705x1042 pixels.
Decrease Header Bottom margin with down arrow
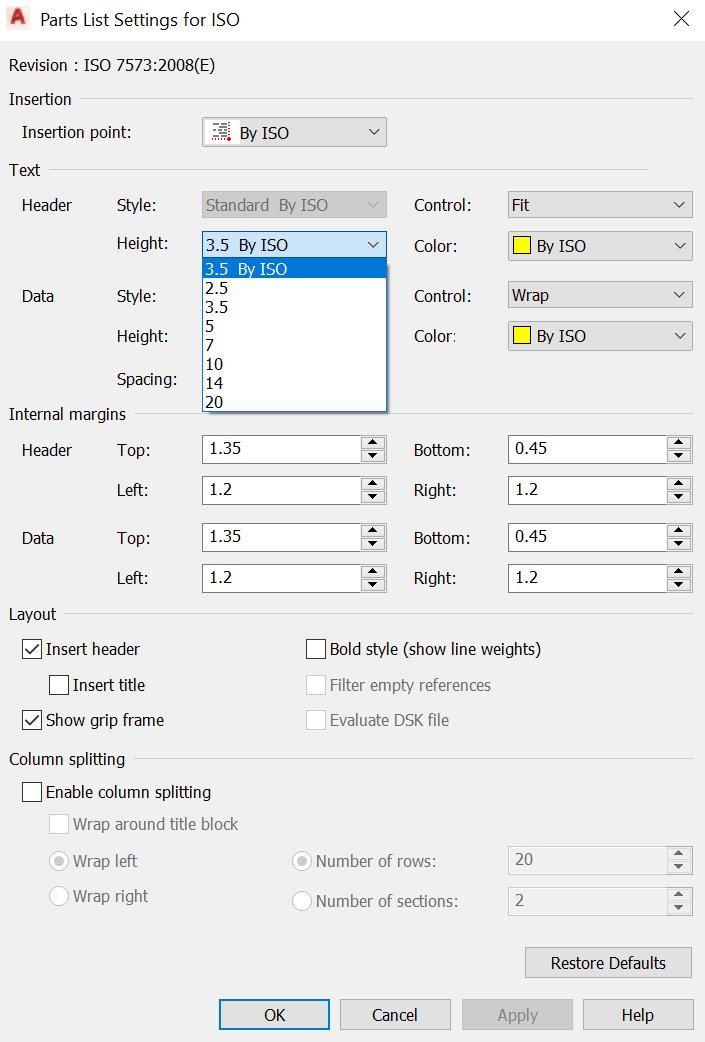679,456
